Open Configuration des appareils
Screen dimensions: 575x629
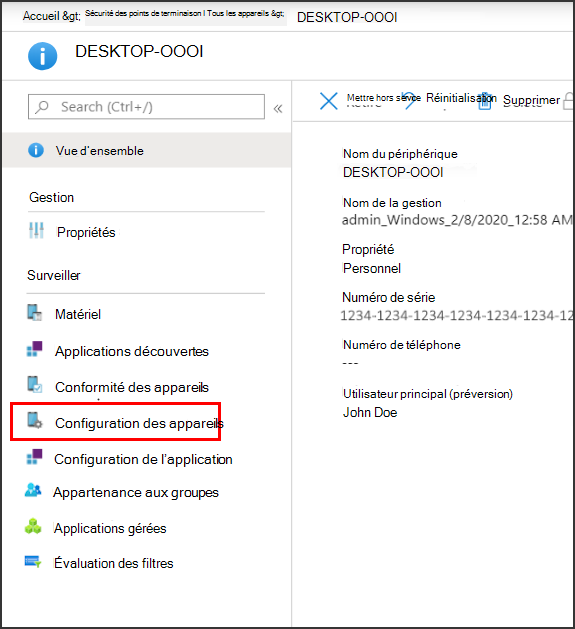tap(139, 423)
